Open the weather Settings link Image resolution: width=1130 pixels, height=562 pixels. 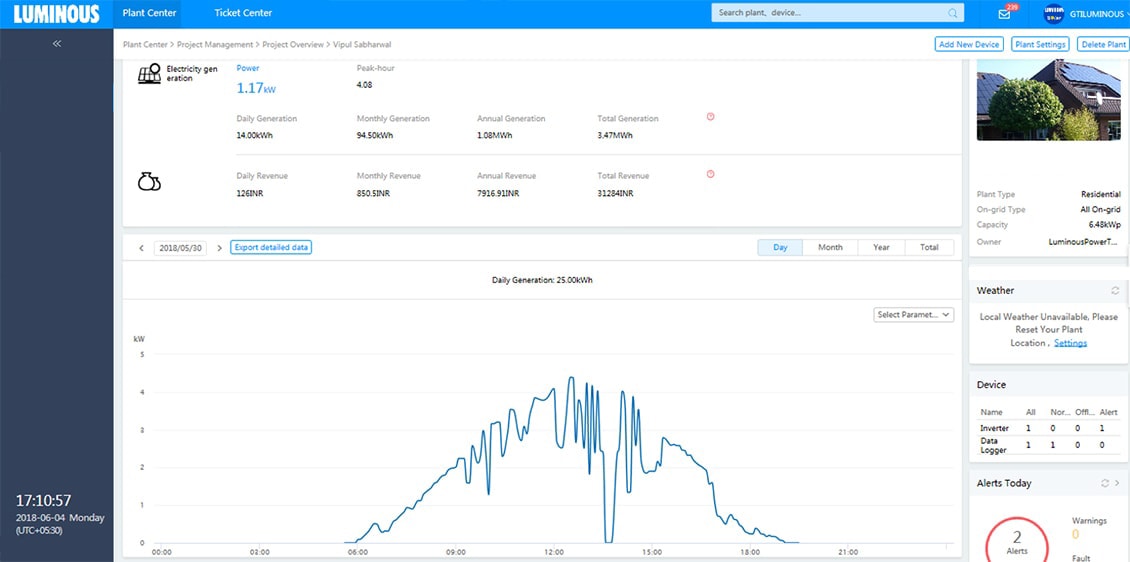pos(1070,343)
